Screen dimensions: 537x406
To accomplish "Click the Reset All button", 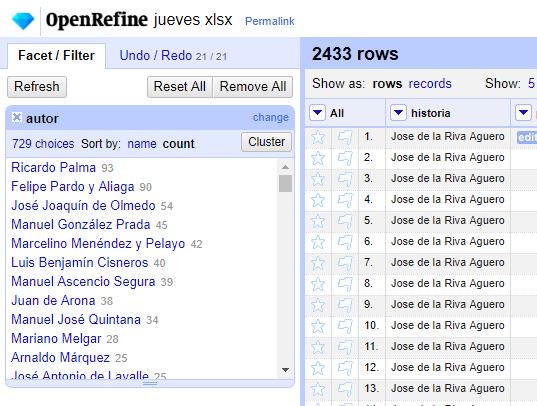I will [180, 86].
